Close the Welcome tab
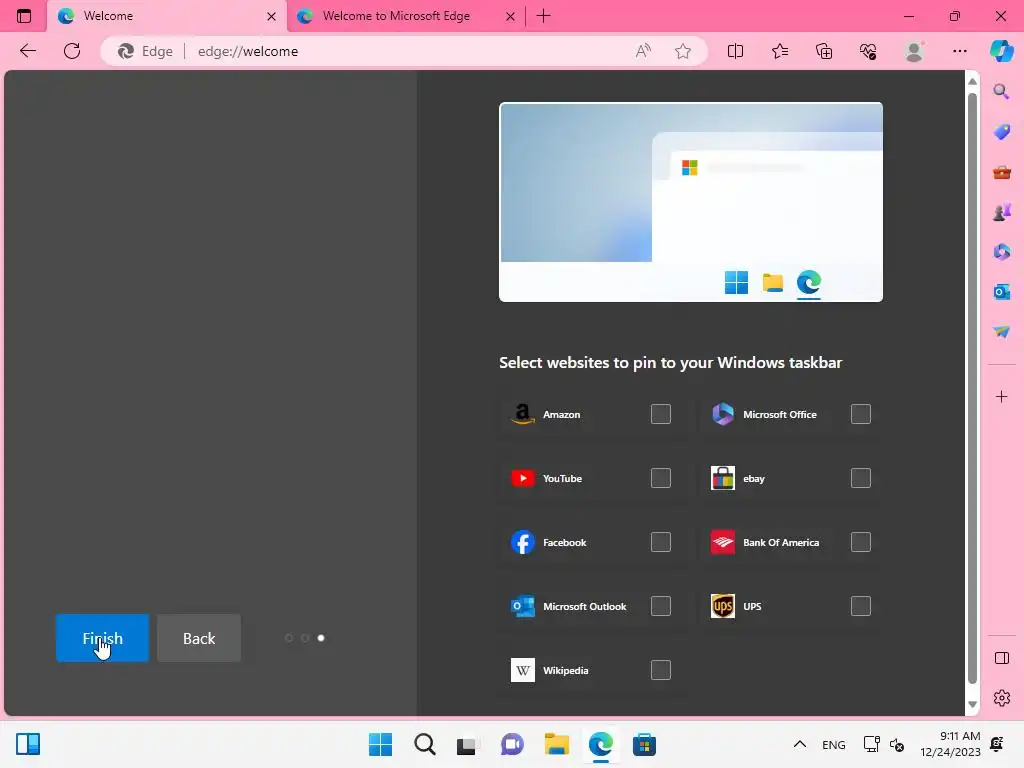Viewport: 1024px width, 768px height. coord(271,16)
